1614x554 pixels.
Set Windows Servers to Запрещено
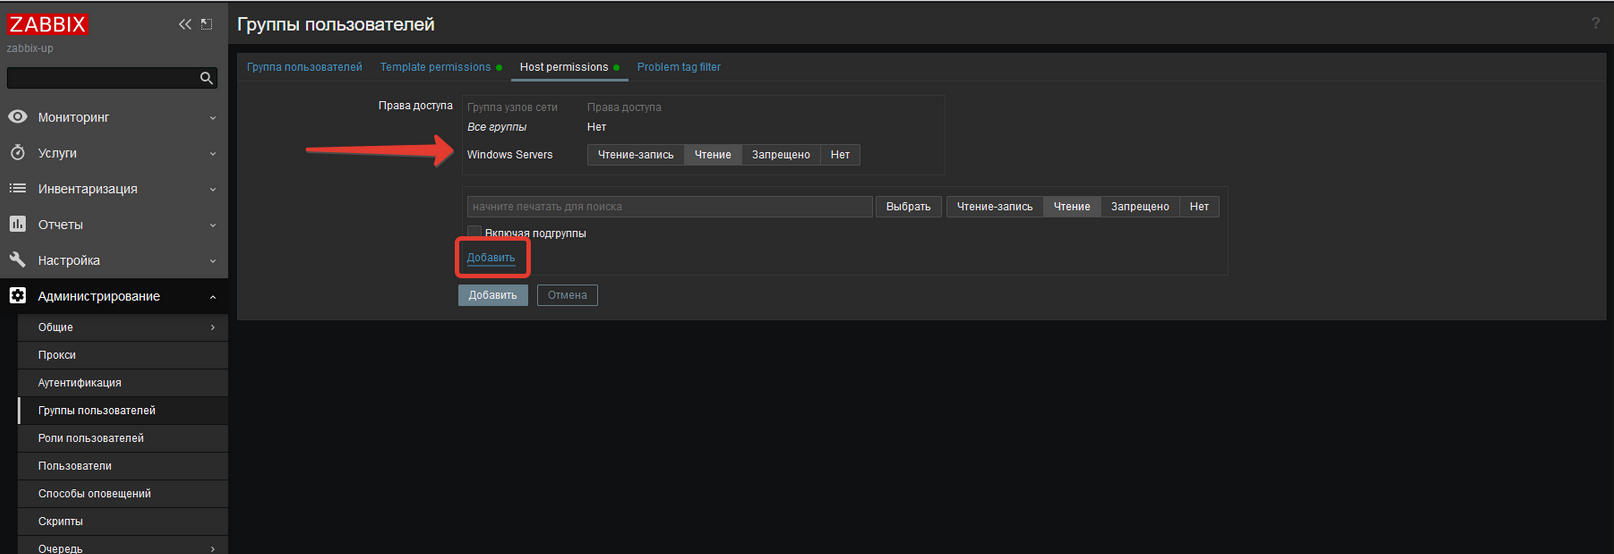tap(781, 155)
